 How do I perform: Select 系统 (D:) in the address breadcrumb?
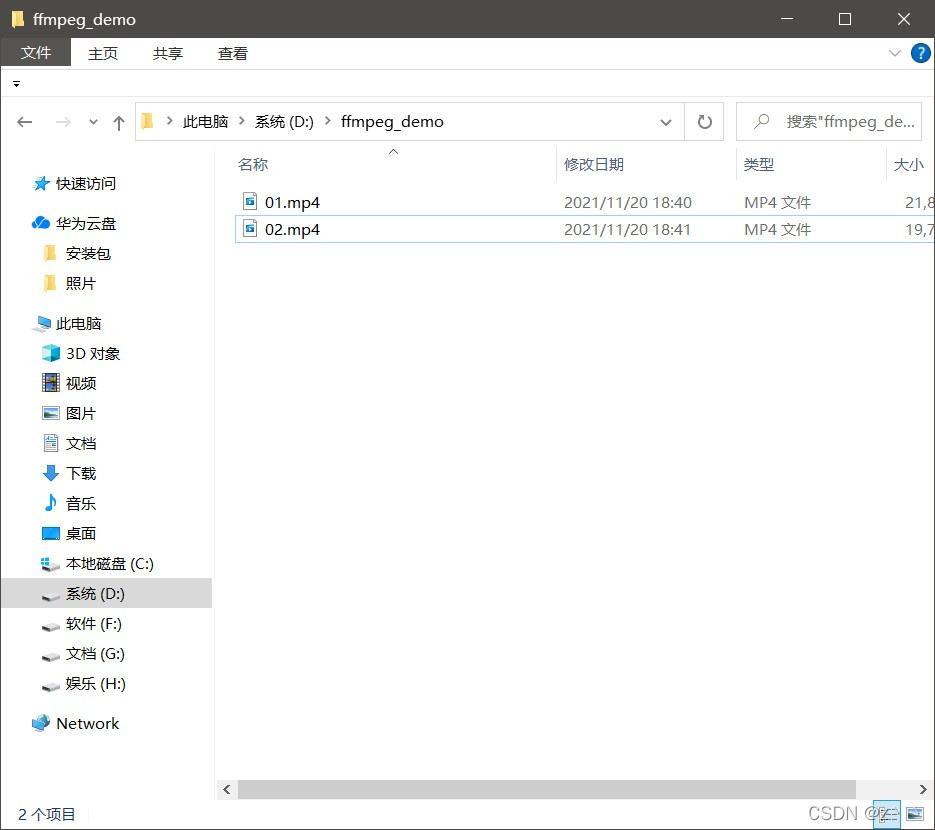284,122
